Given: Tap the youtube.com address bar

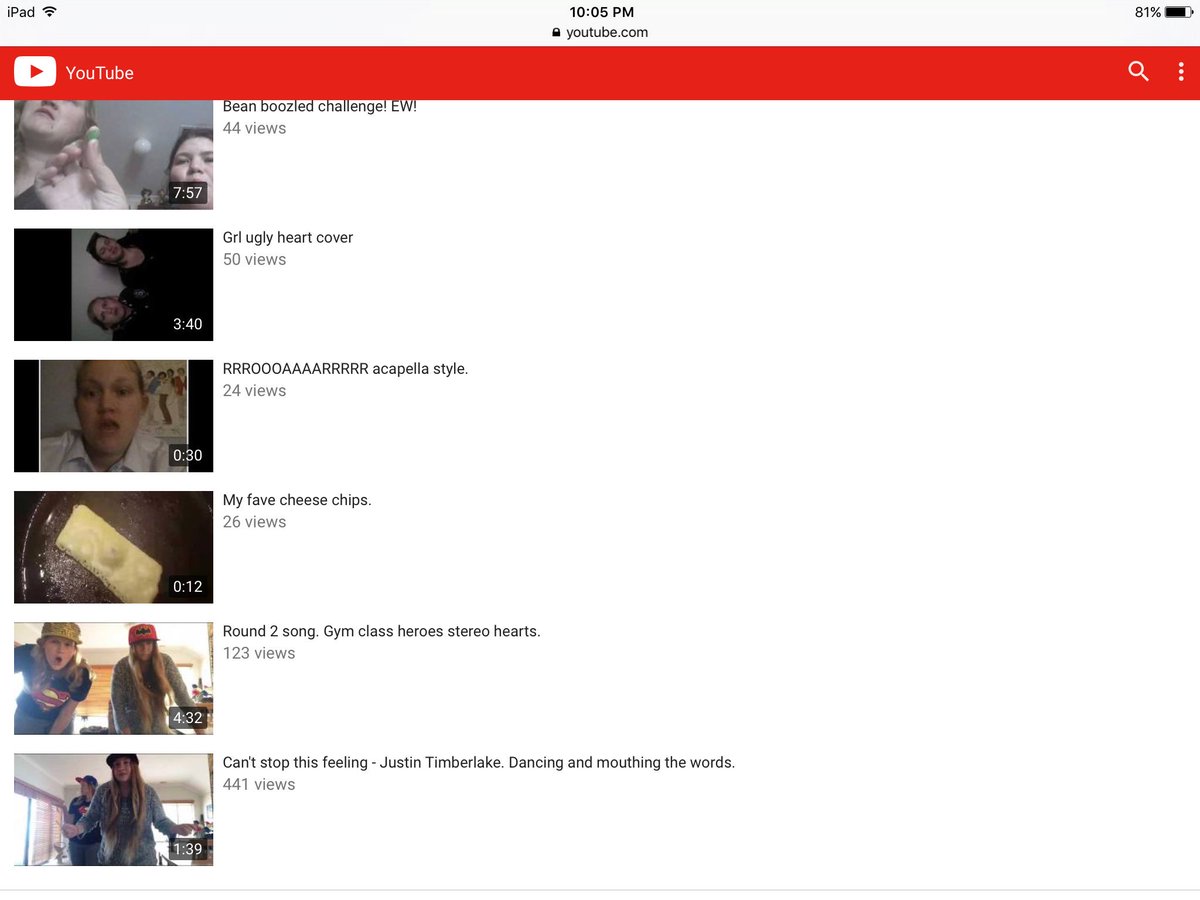Looking at the screenshot, I should tap(600, 32).
